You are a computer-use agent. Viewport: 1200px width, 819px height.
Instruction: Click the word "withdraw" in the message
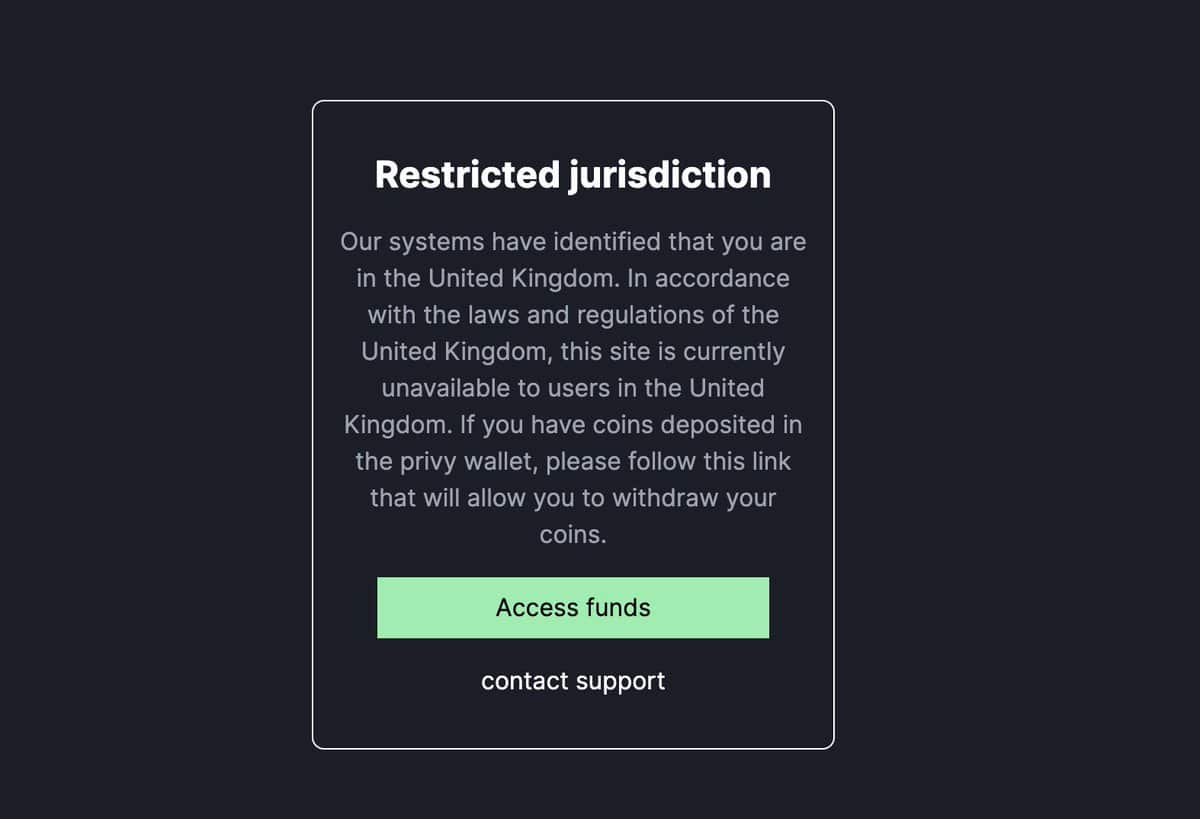point(664,498)
